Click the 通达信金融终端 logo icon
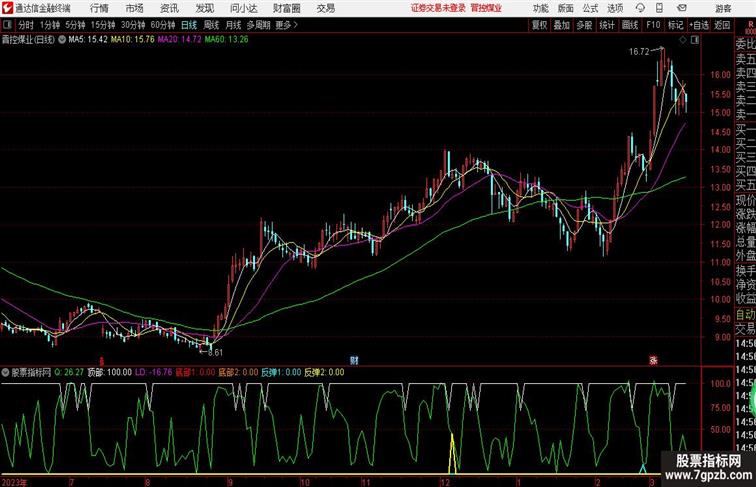756x487 pixels. pyautogui.click(x=7, y=7)
